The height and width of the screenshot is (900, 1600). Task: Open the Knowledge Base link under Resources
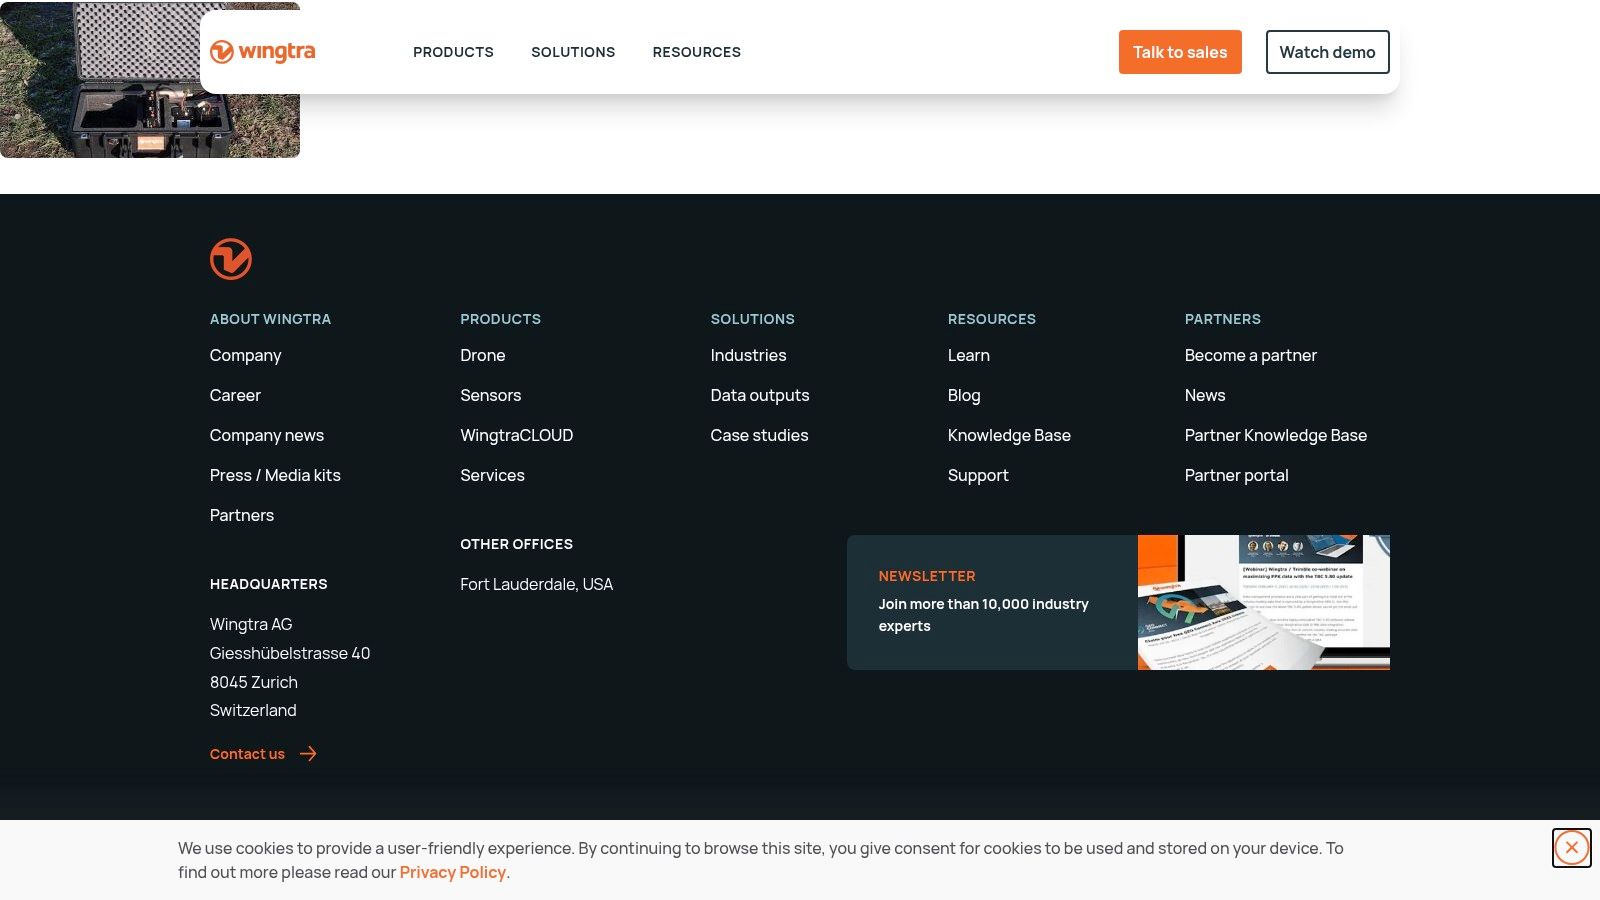[1009, 435]
